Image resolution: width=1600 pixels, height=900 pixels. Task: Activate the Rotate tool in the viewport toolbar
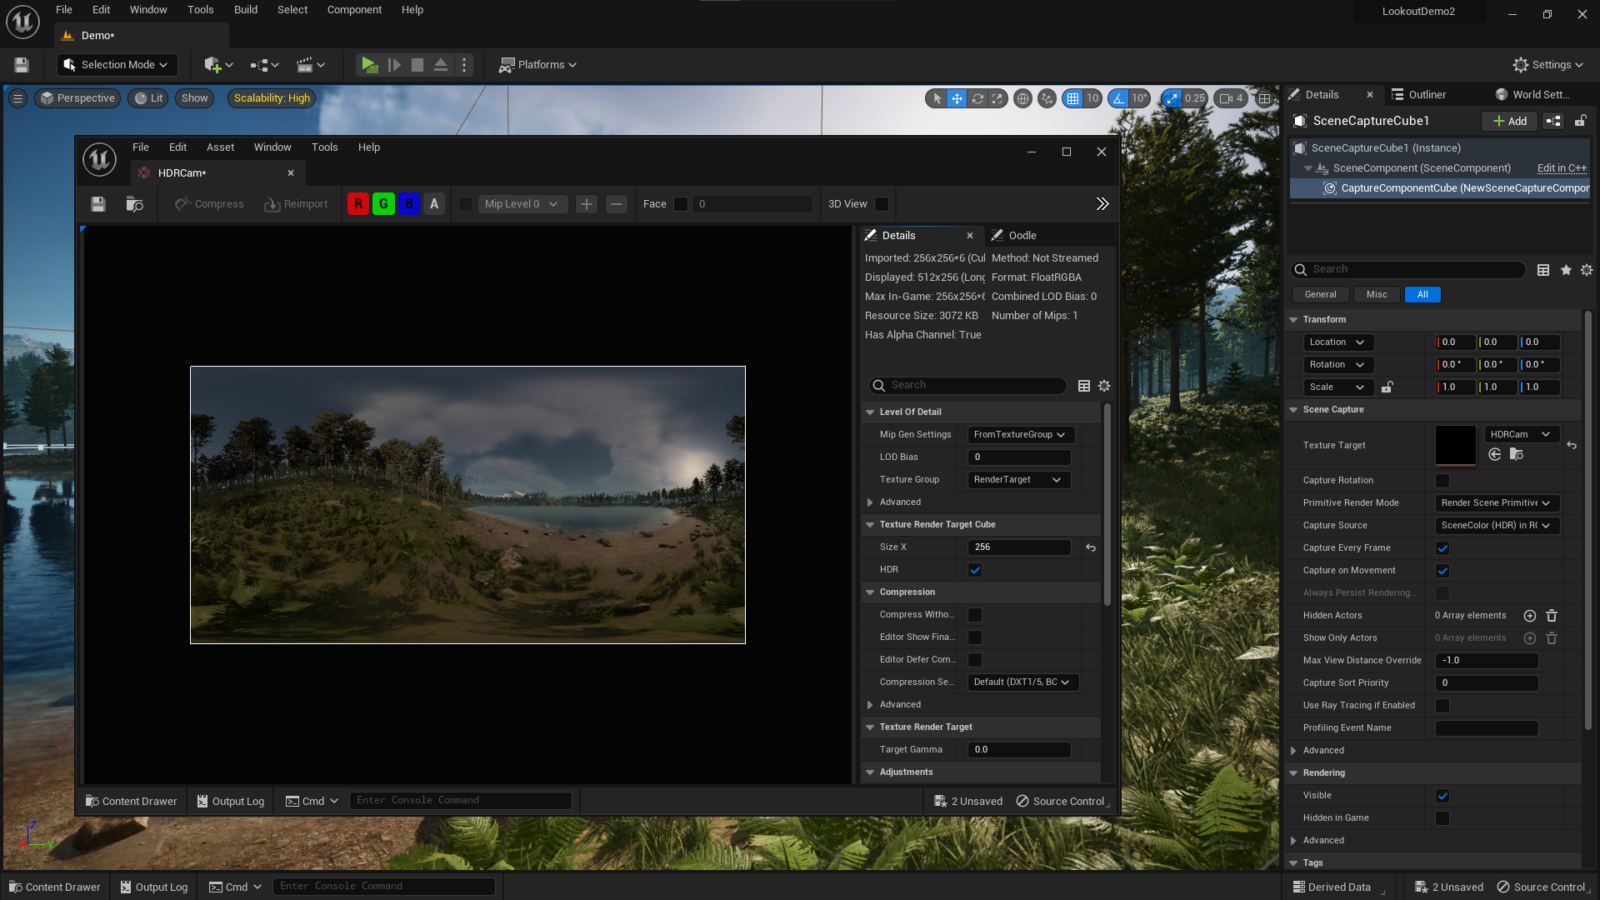976,98
